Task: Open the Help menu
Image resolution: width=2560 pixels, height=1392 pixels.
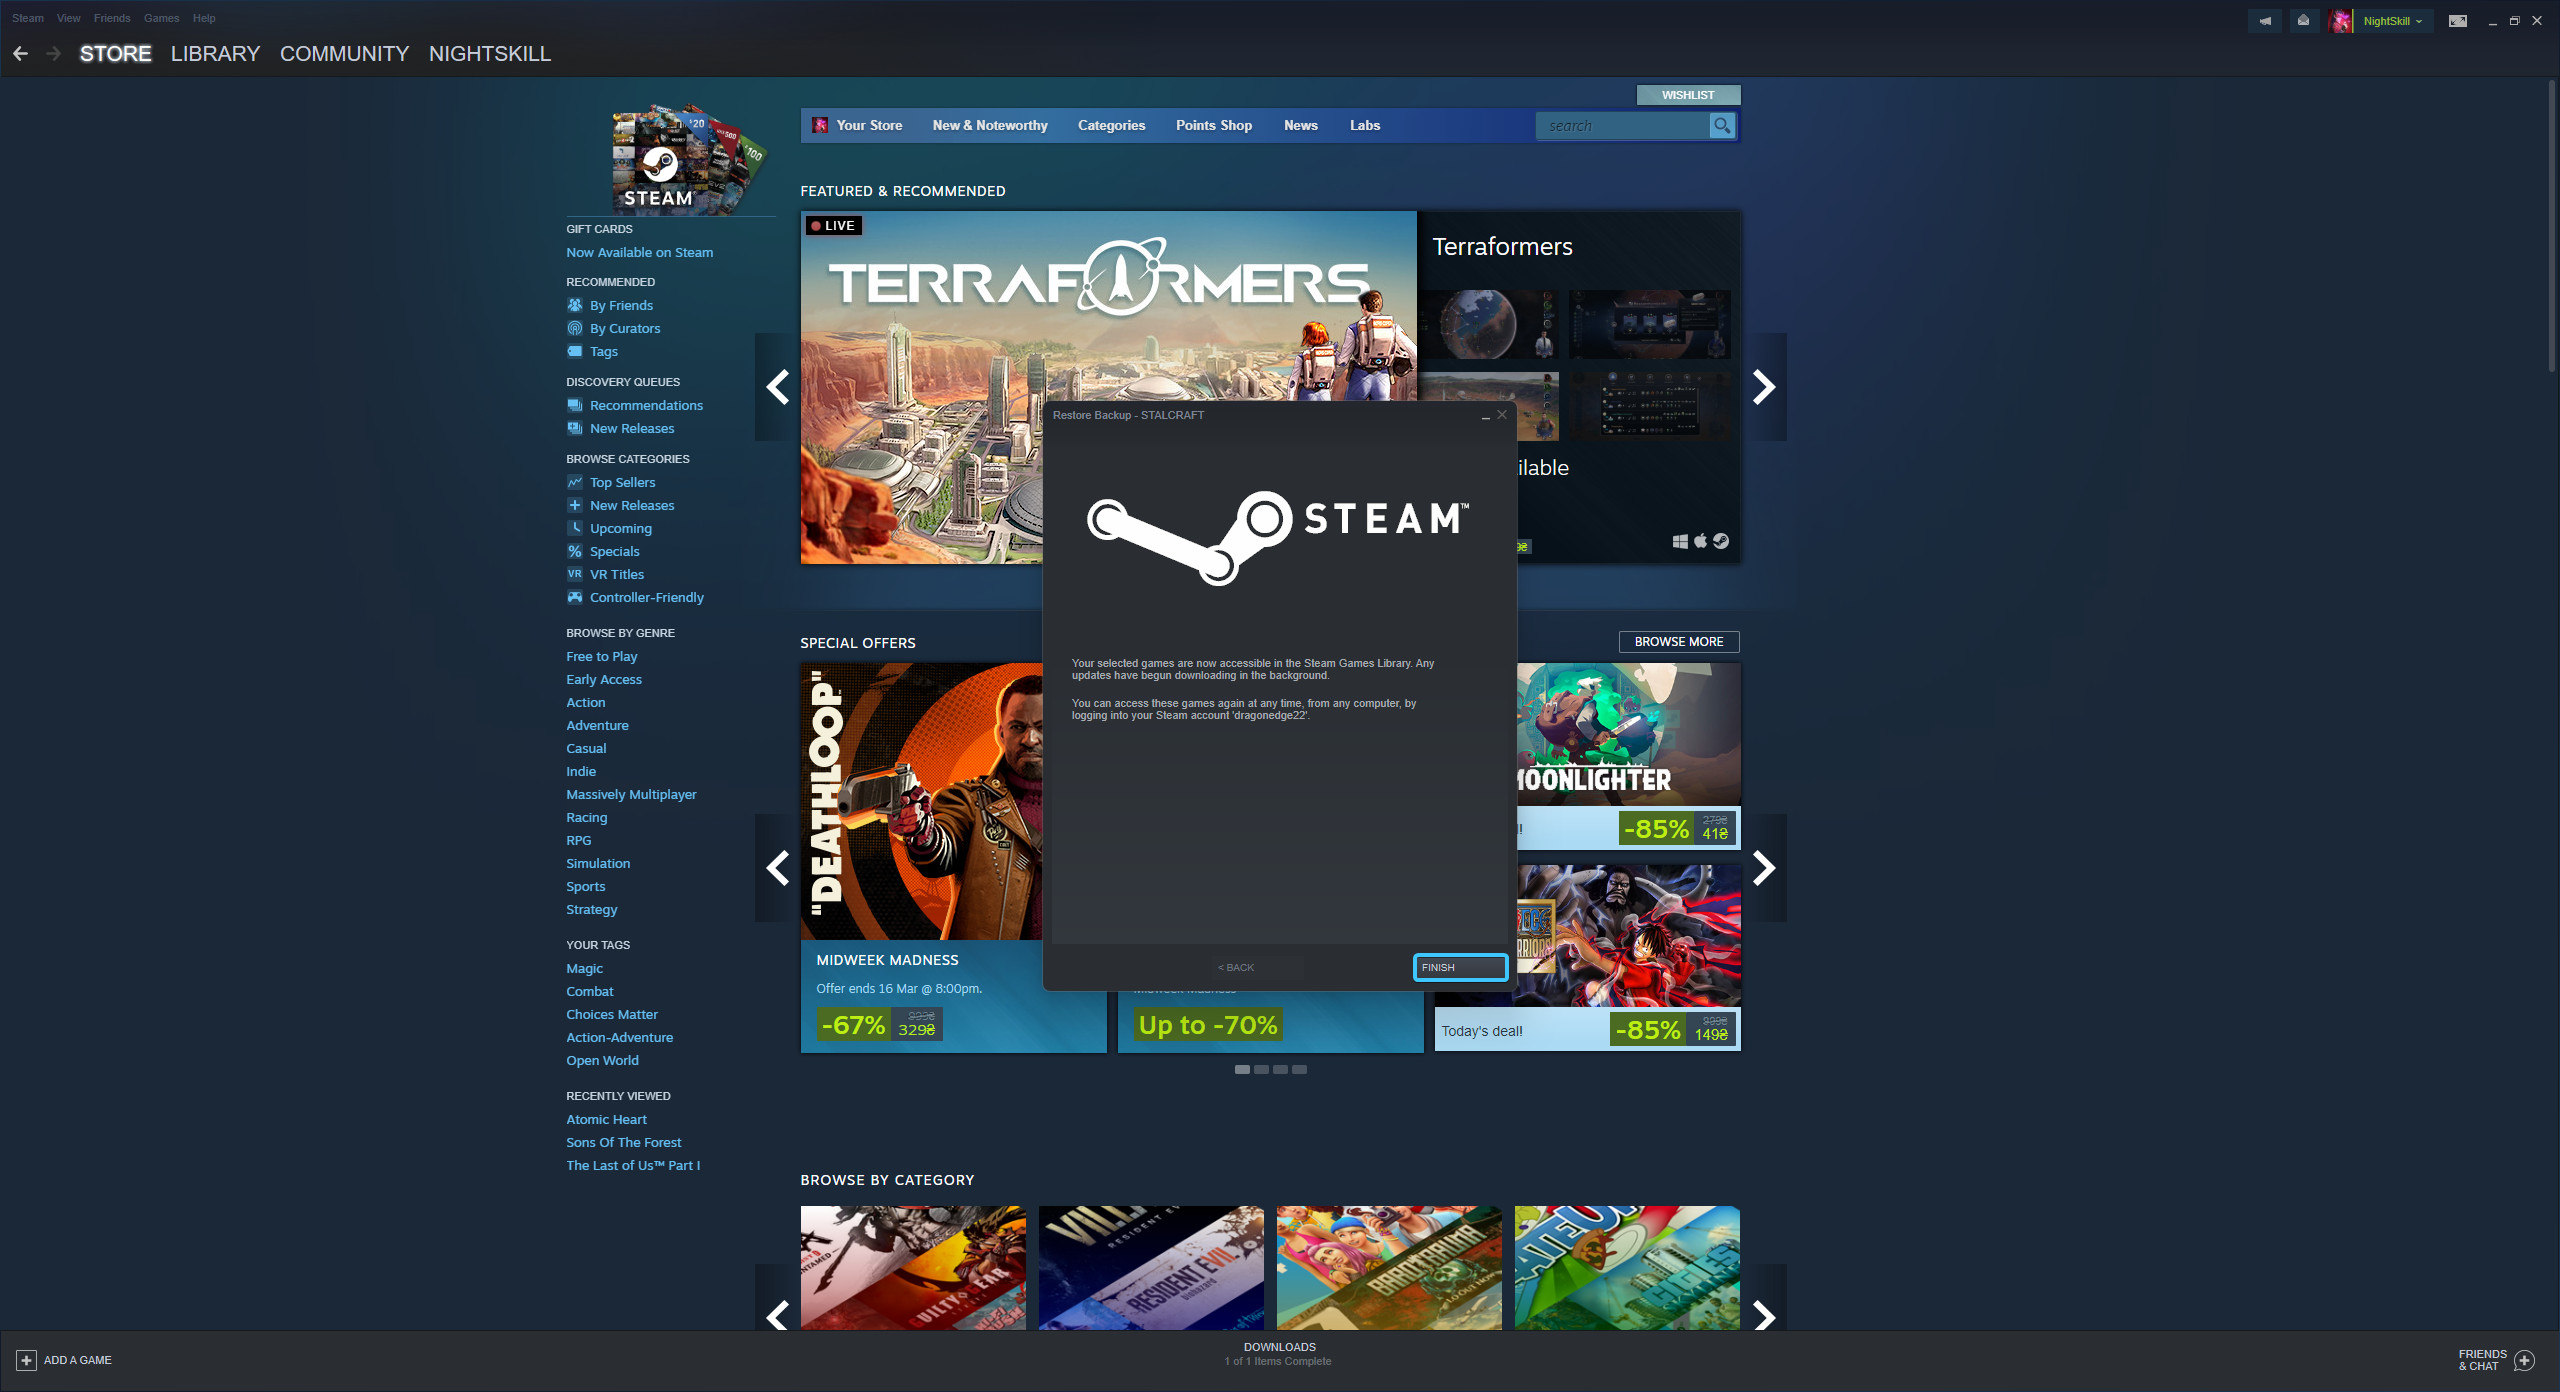Action: (204, 18)
